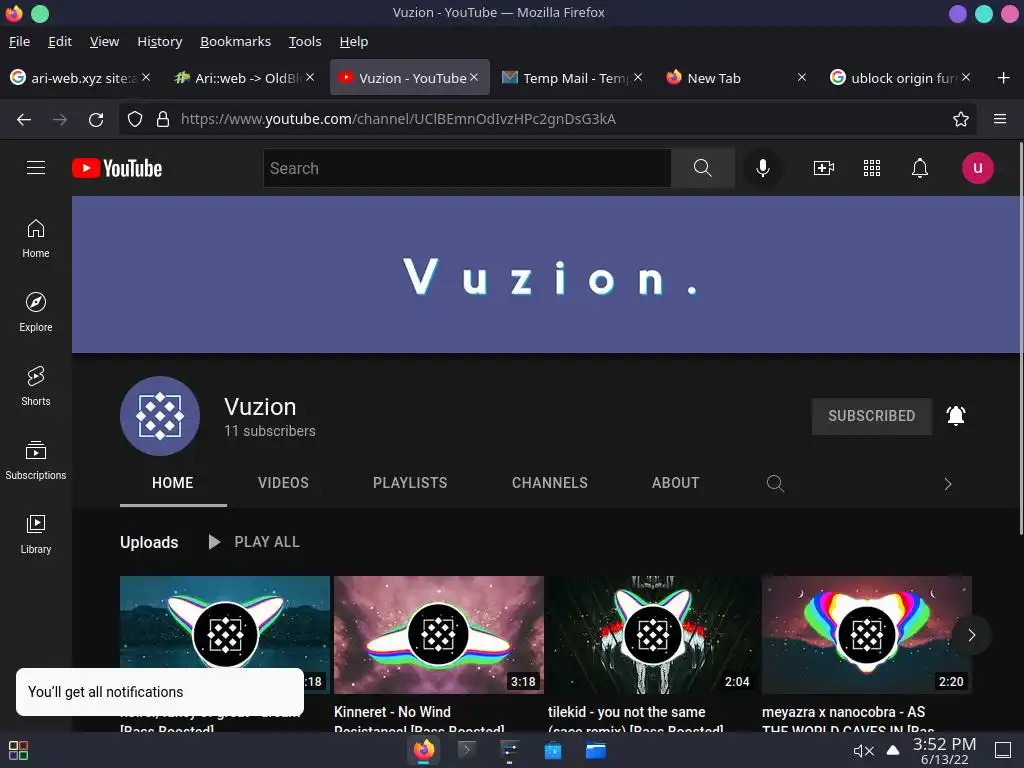1024x768 pixels.
Task: Open a new tab with plus
Action: tap(1004, 78)
